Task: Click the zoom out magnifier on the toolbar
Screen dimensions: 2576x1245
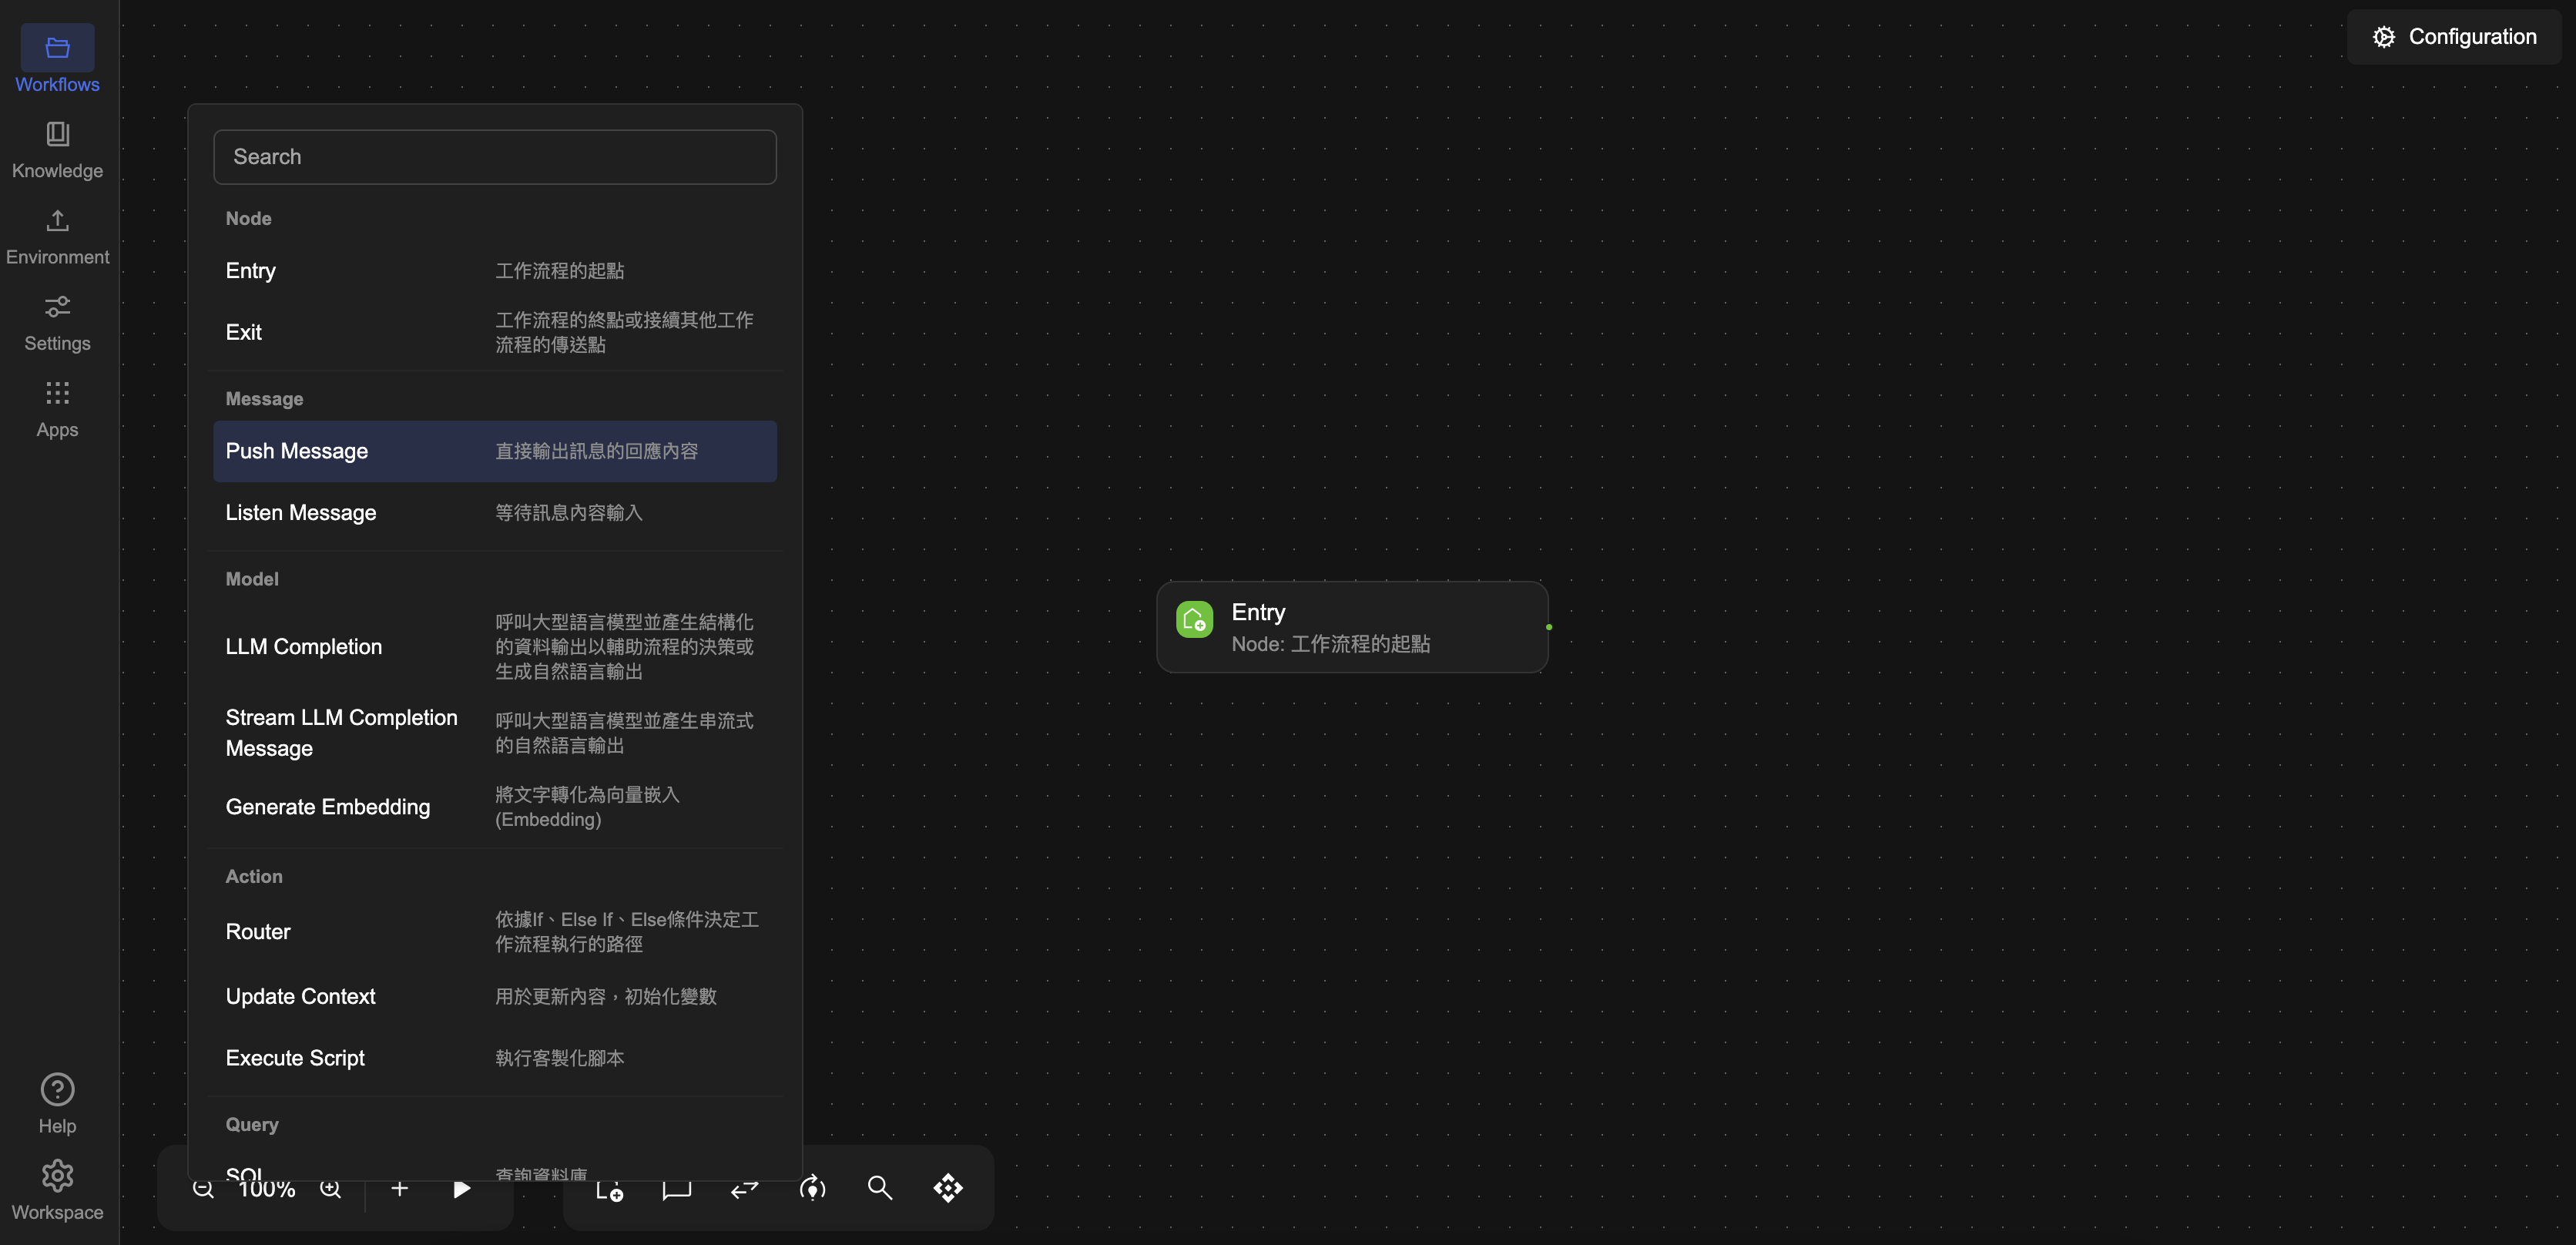Action: point(203,1188)
